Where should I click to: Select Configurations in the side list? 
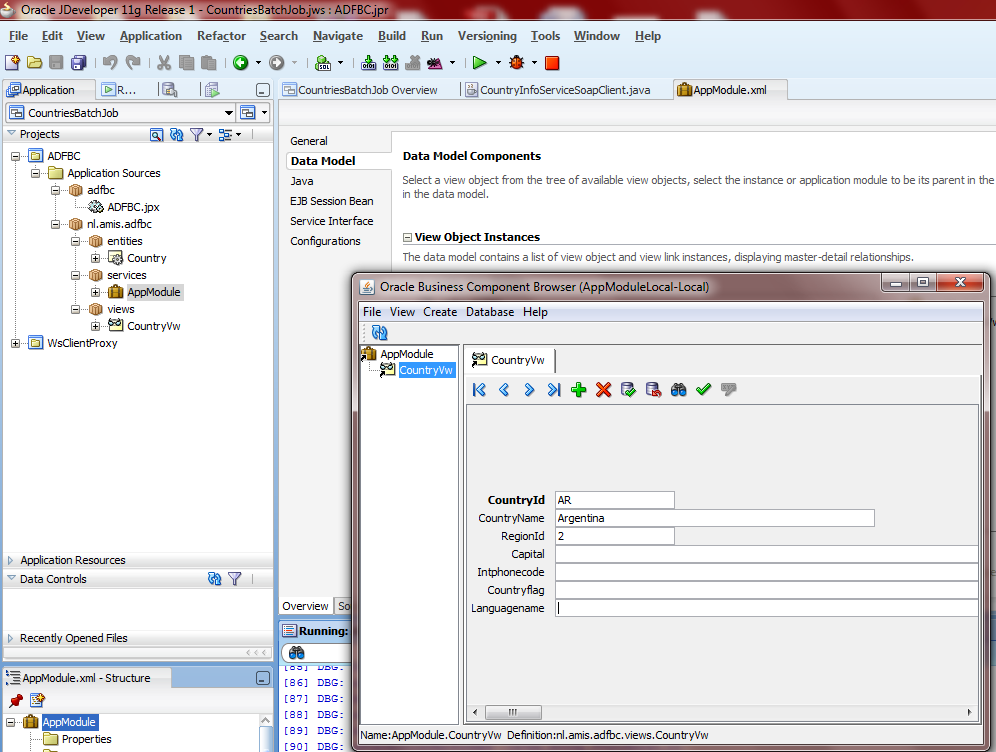click(325, 241)
